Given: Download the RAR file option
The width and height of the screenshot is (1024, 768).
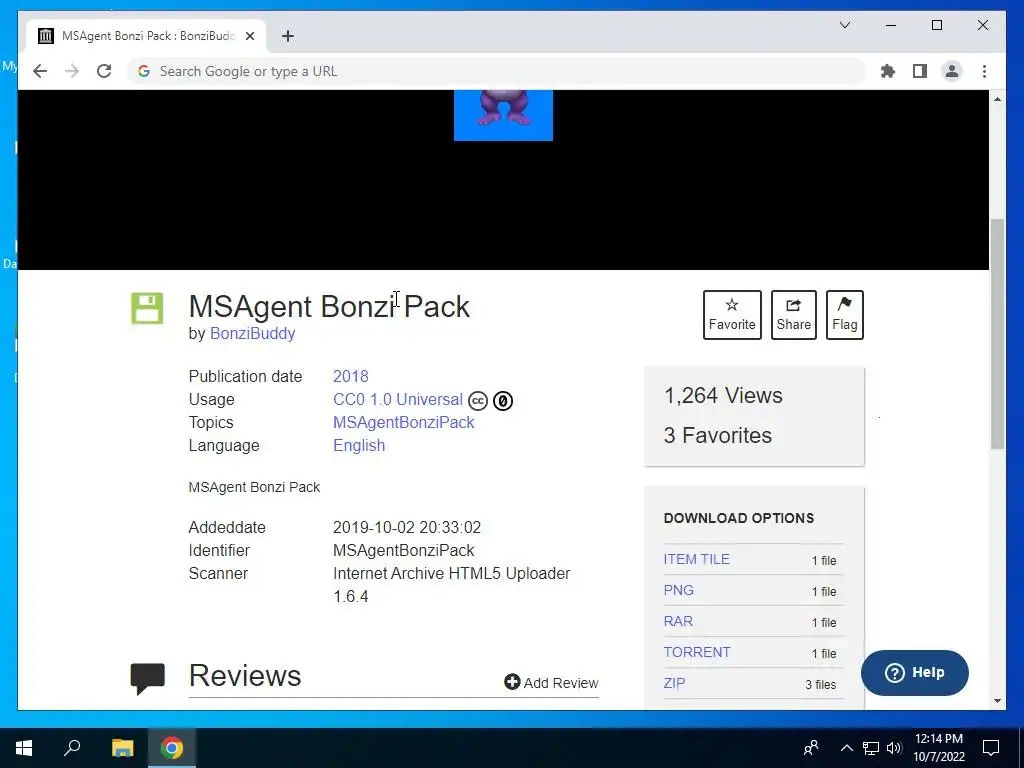Looking at the screenshot, I should tap(678, 621).
